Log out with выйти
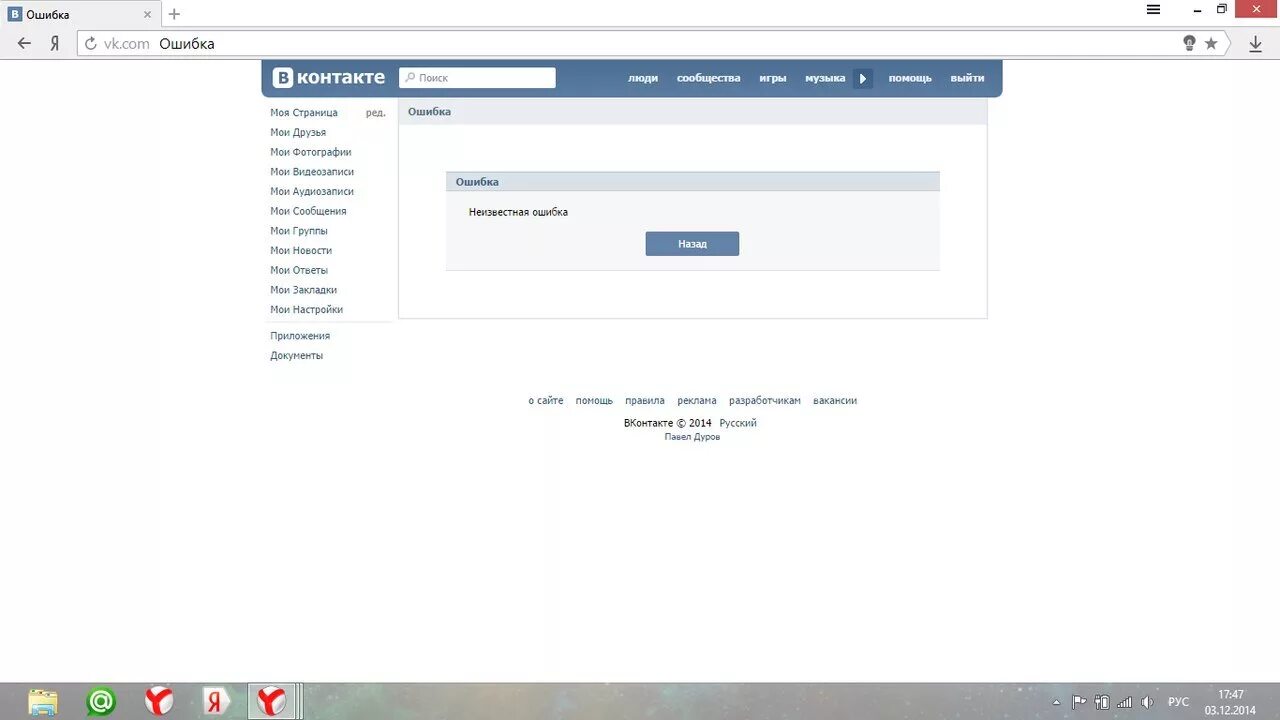The image size is (1280, 720). pyautogui.click(x=967, y=78)
